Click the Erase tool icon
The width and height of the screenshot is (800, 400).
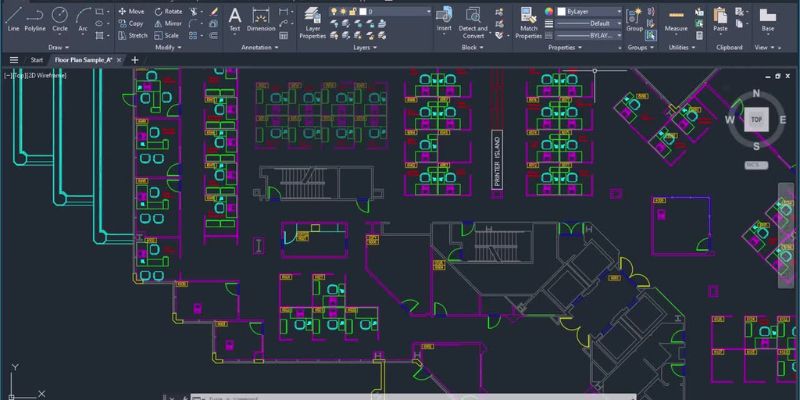coord(214,11)
